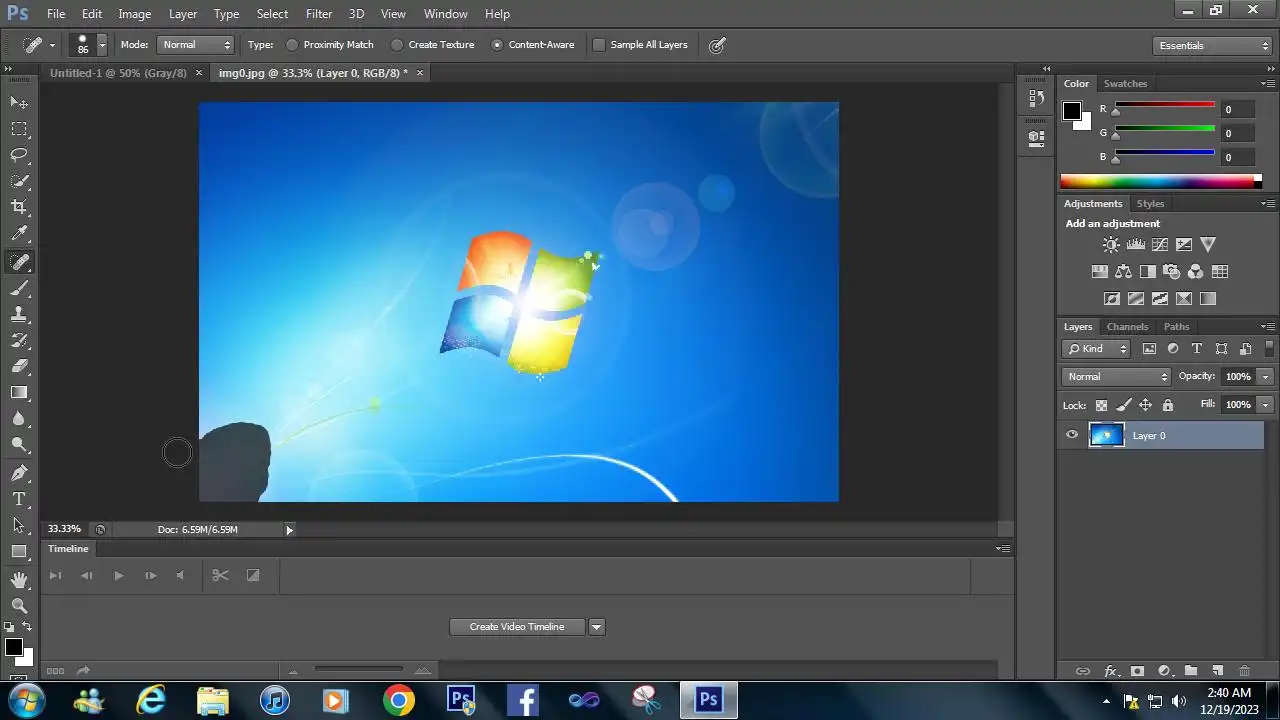Hide Layer 0 using the eye icon
The image size is (1280, 720).
click(x=1072, y=435)
